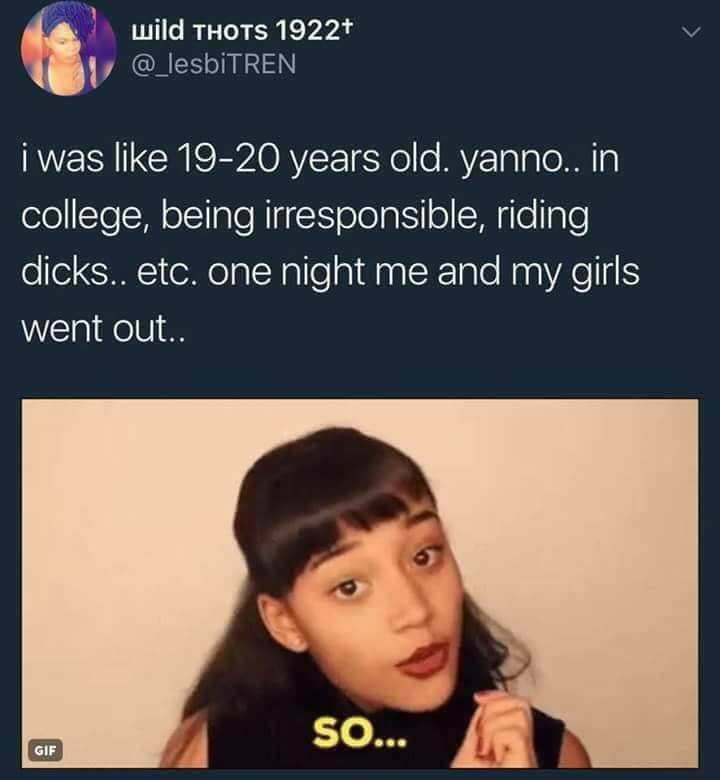This screenshot has width=720, height=780.
Task: Open the @_lesbiTREN handle profile link
Action: point(213,64)
